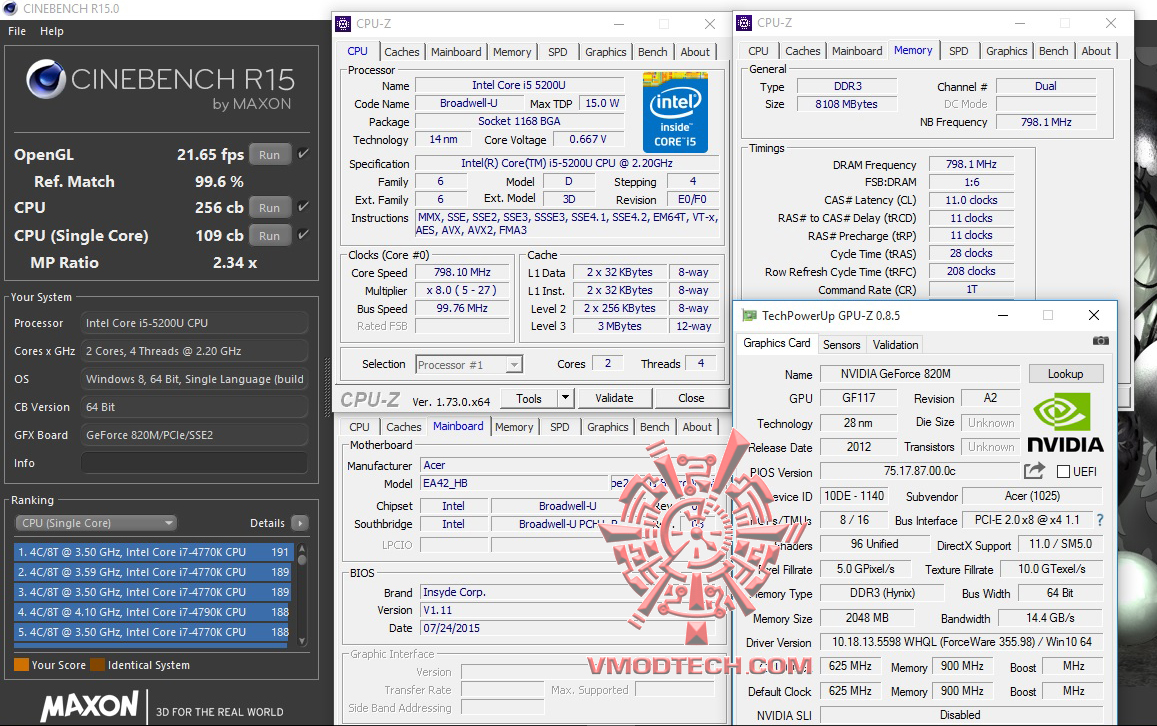Click the CPU-Z icon in Memory window title
1157x726 pixels.
click(745, 23)
